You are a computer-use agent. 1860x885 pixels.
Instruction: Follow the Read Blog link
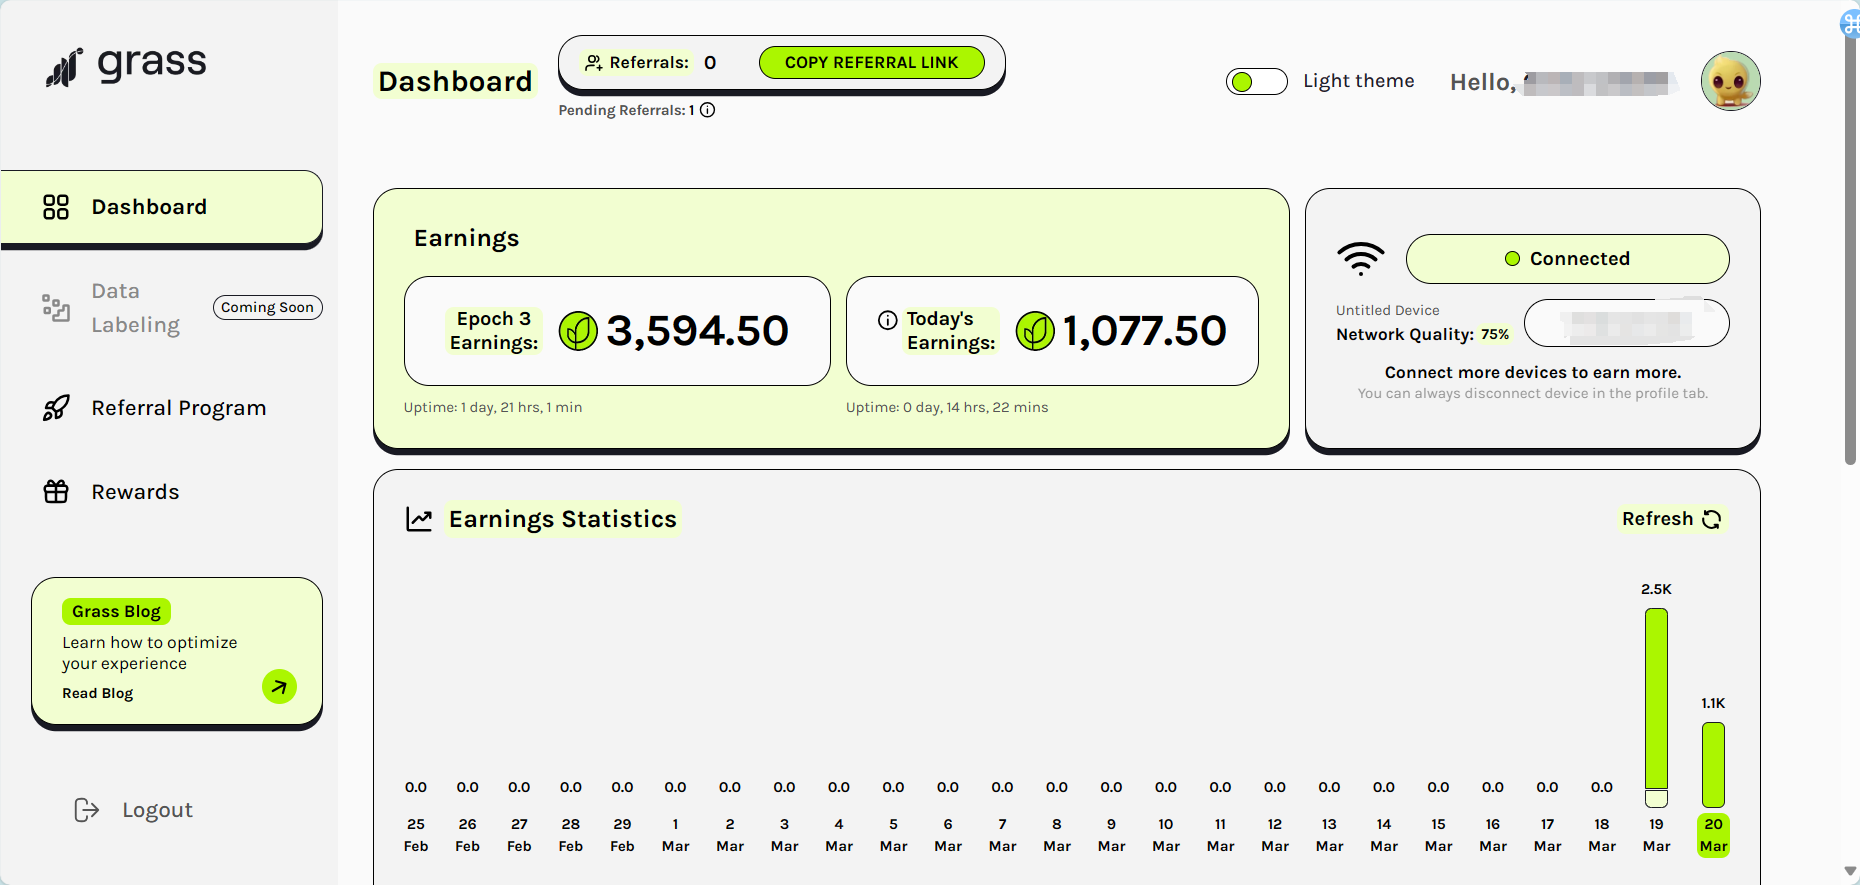pyautogui.click(x=97, y=694)
